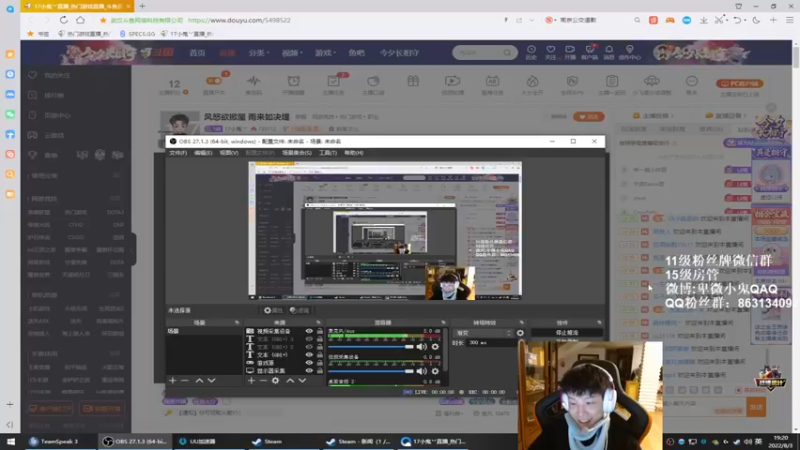
Task: Click orange PC客户端 button
Action: [x=739, y=83]
